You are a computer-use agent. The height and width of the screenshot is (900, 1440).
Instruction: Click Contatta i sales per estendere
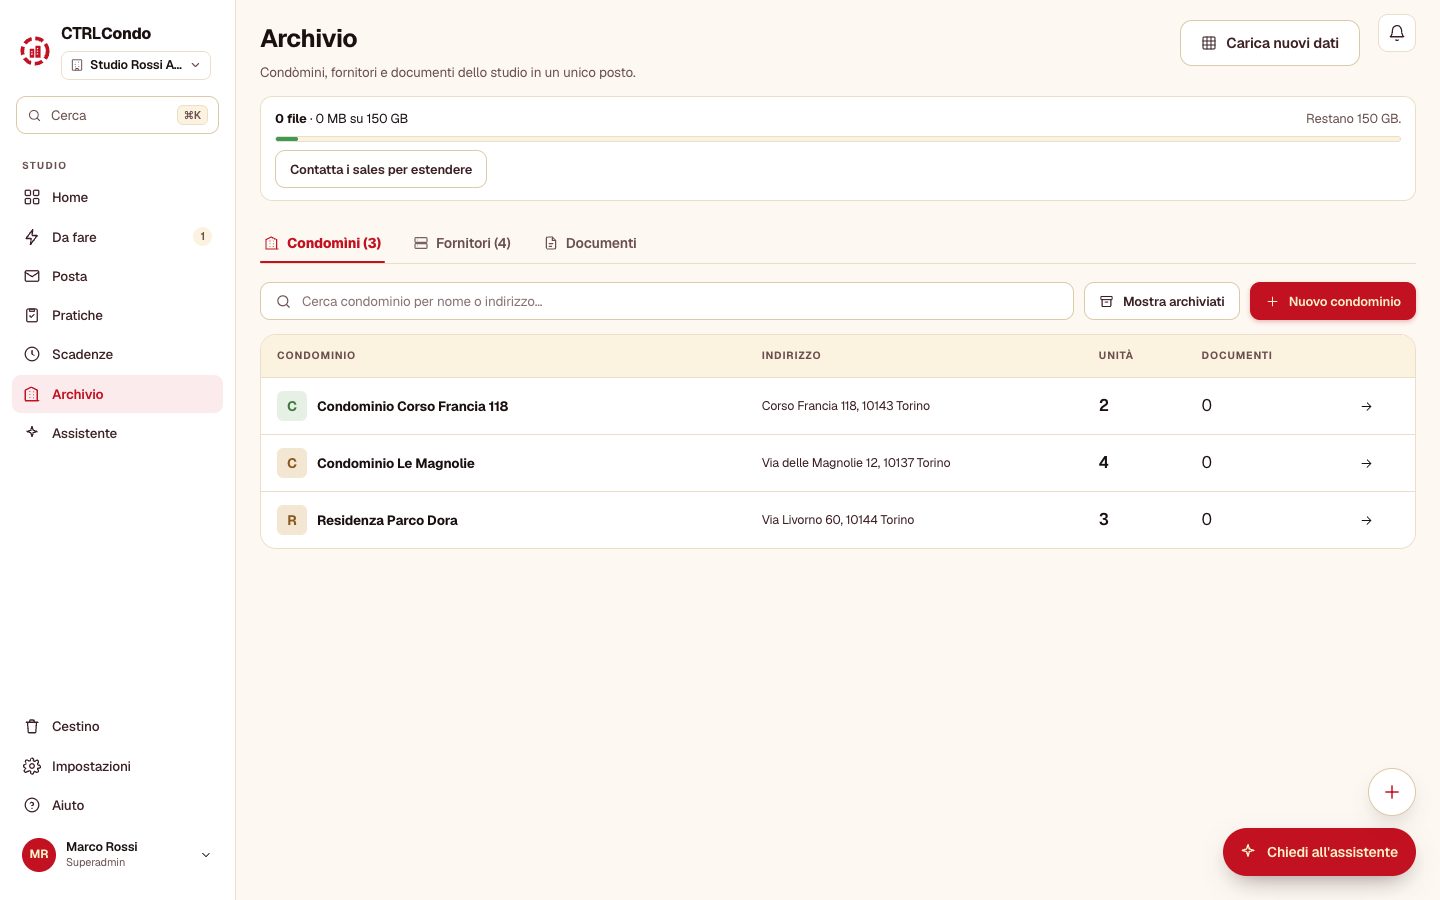click(x=381, y=169)
